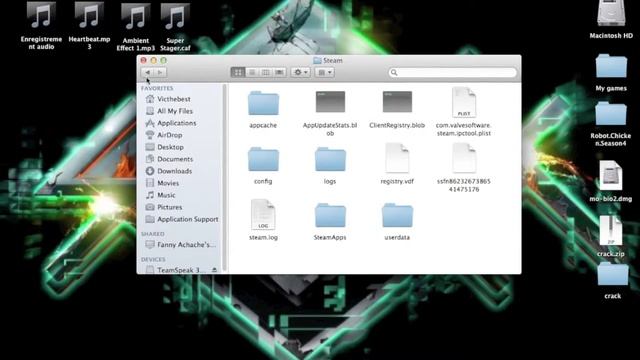This screenshot has width=640, height=360.
Task: Open the appcache folder
Action: pos(263,103)
